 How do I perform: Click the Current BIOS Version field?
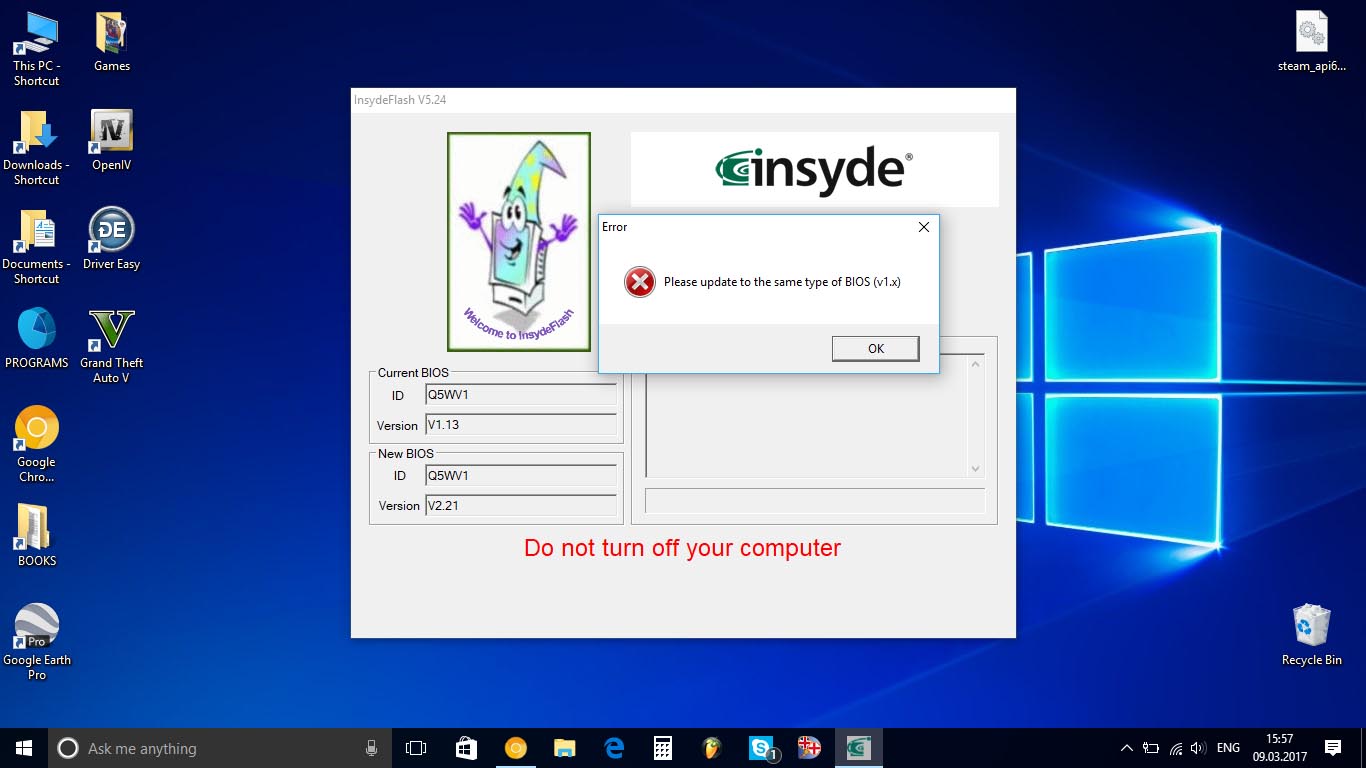tap(521, 425)
